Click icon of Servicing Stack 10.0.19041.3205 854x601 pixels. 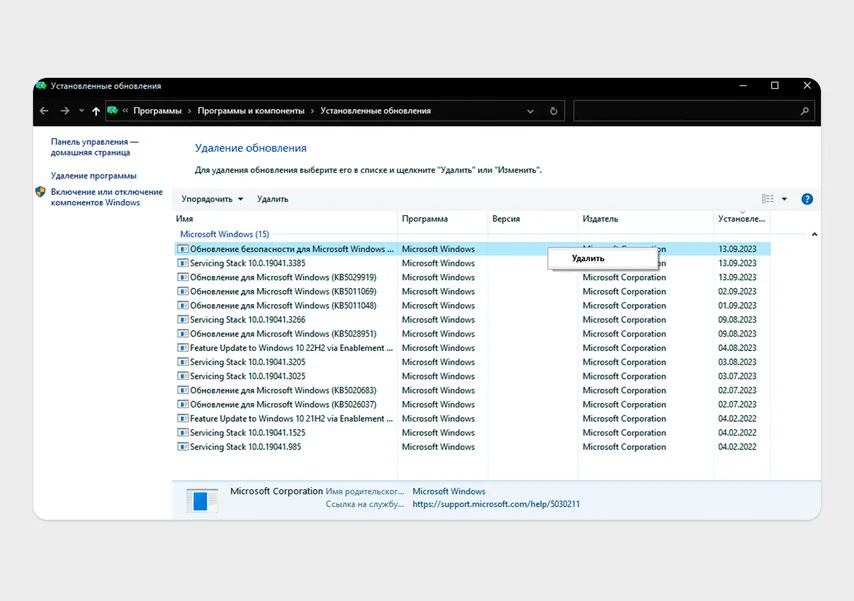click(183, 362)
